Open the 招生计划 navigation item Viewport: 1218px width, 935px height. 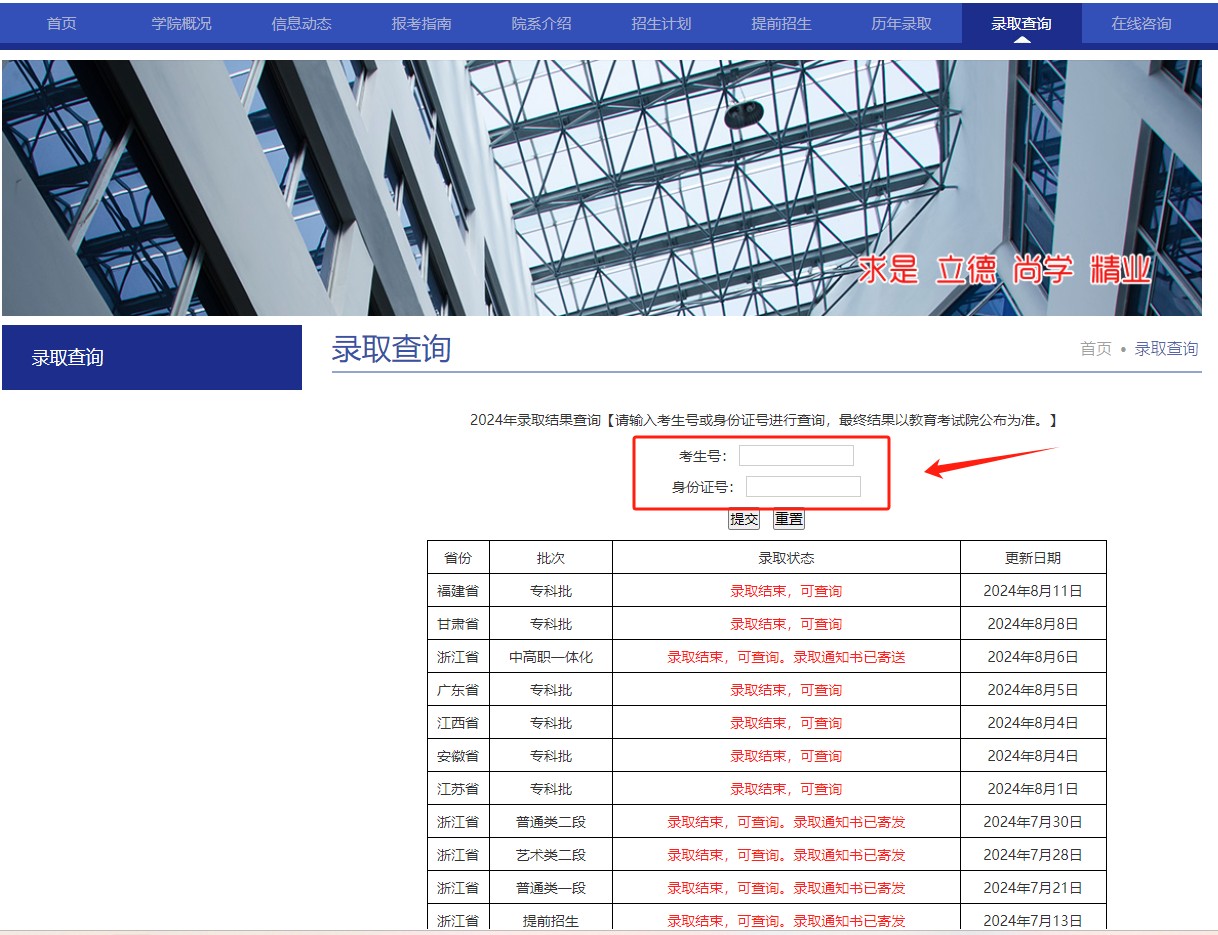pyautogui.click(x=661, y=23)
